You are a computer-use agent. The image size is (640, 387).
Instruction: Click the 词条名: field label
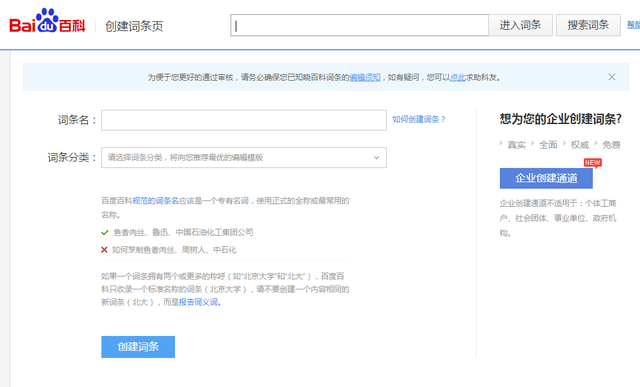(77, 120)
